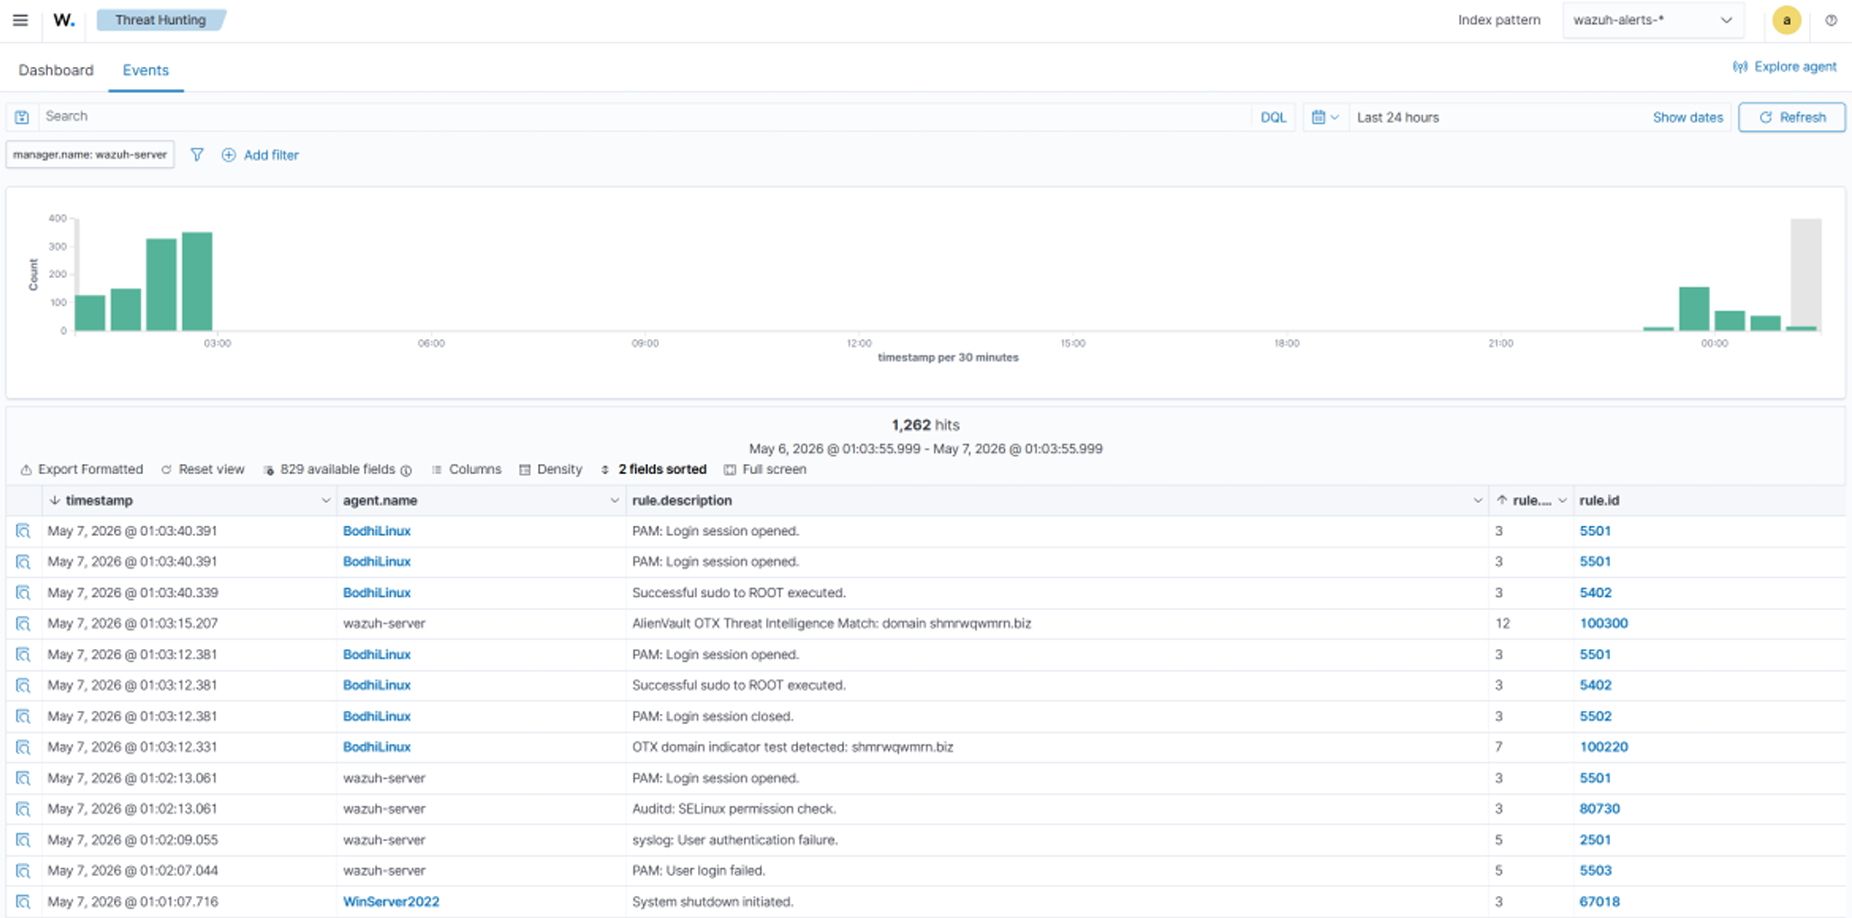This screenshot has width=1852, height=918.
Task: Toggle Full screen table view
Action: 765,469
